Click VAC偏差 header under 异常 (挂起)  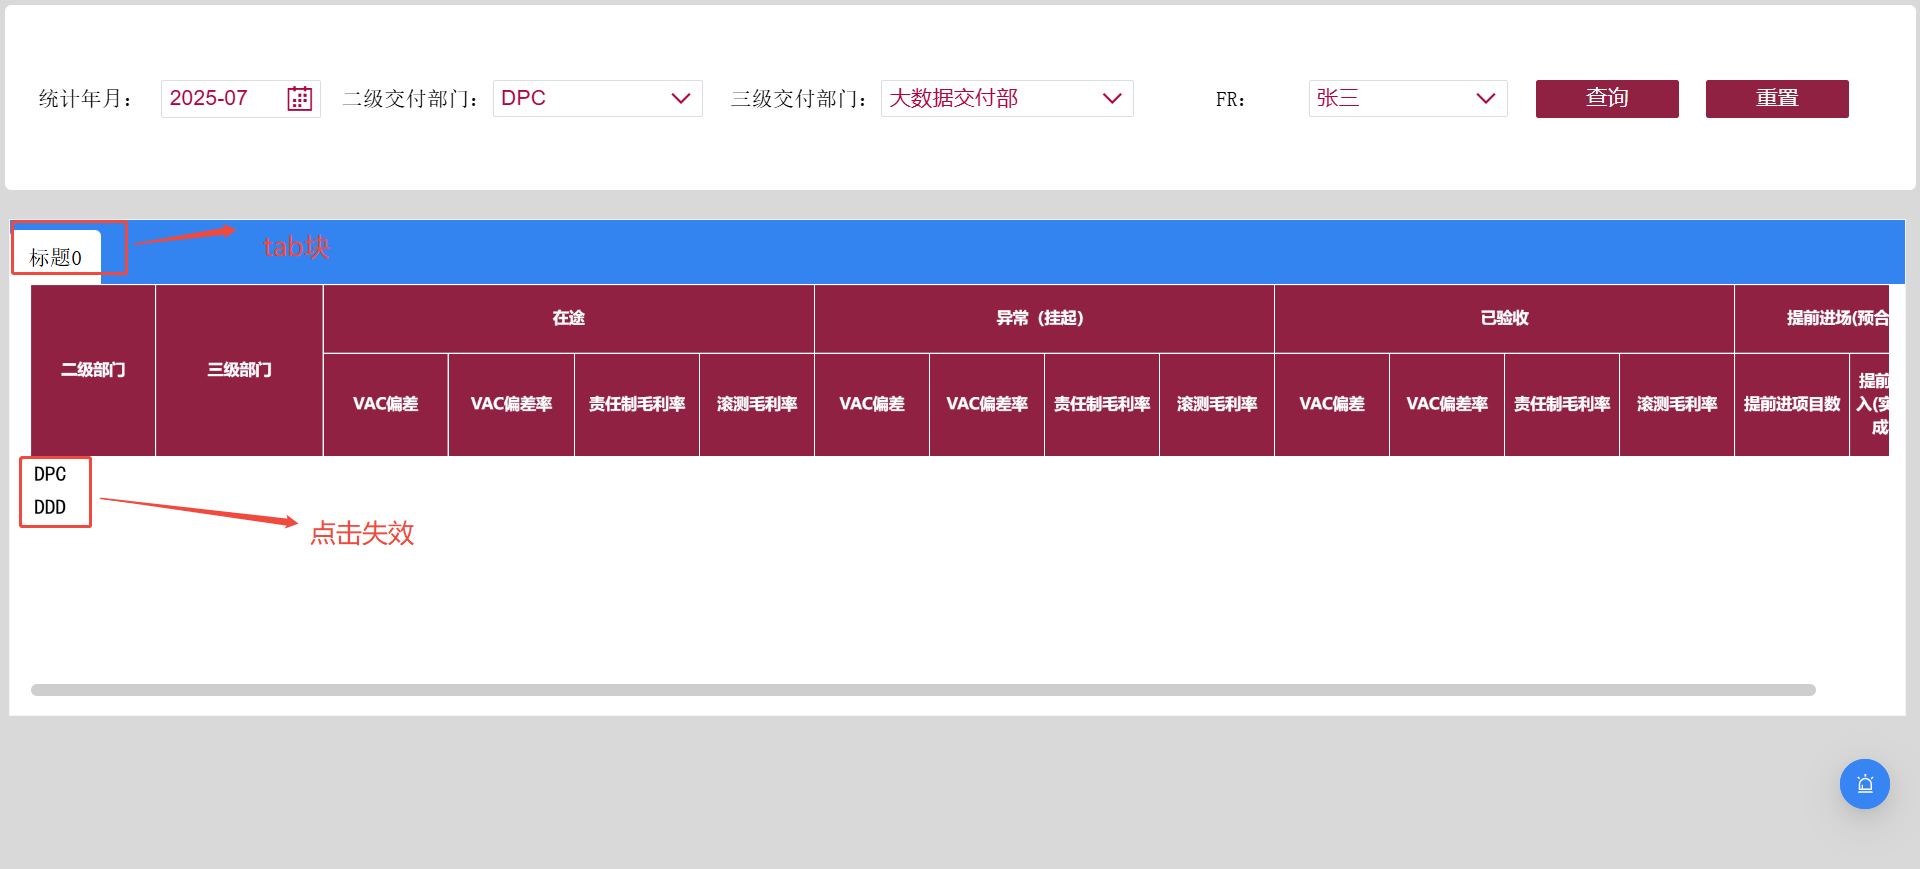coord(872,404)
